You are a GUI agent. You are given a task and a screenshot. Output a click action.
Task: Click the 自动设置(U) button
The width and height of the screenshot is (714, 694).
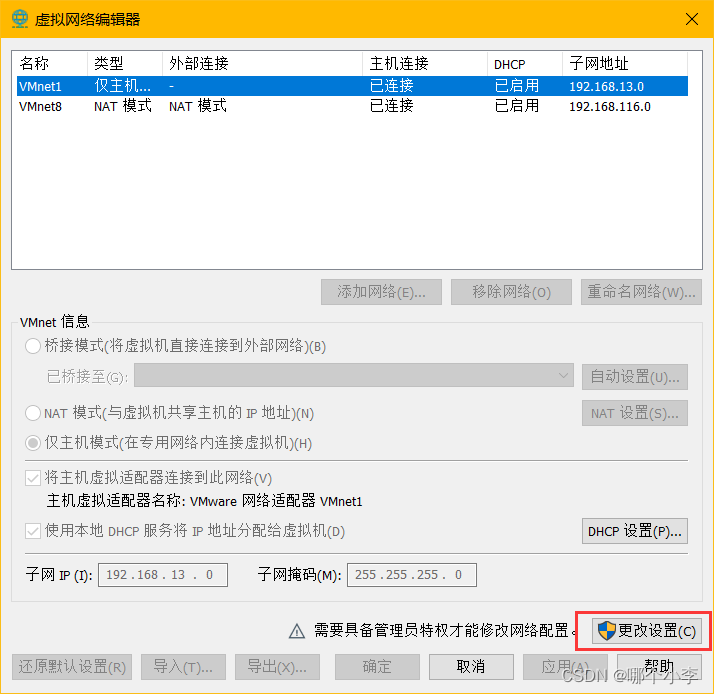[x=635, y=377]
